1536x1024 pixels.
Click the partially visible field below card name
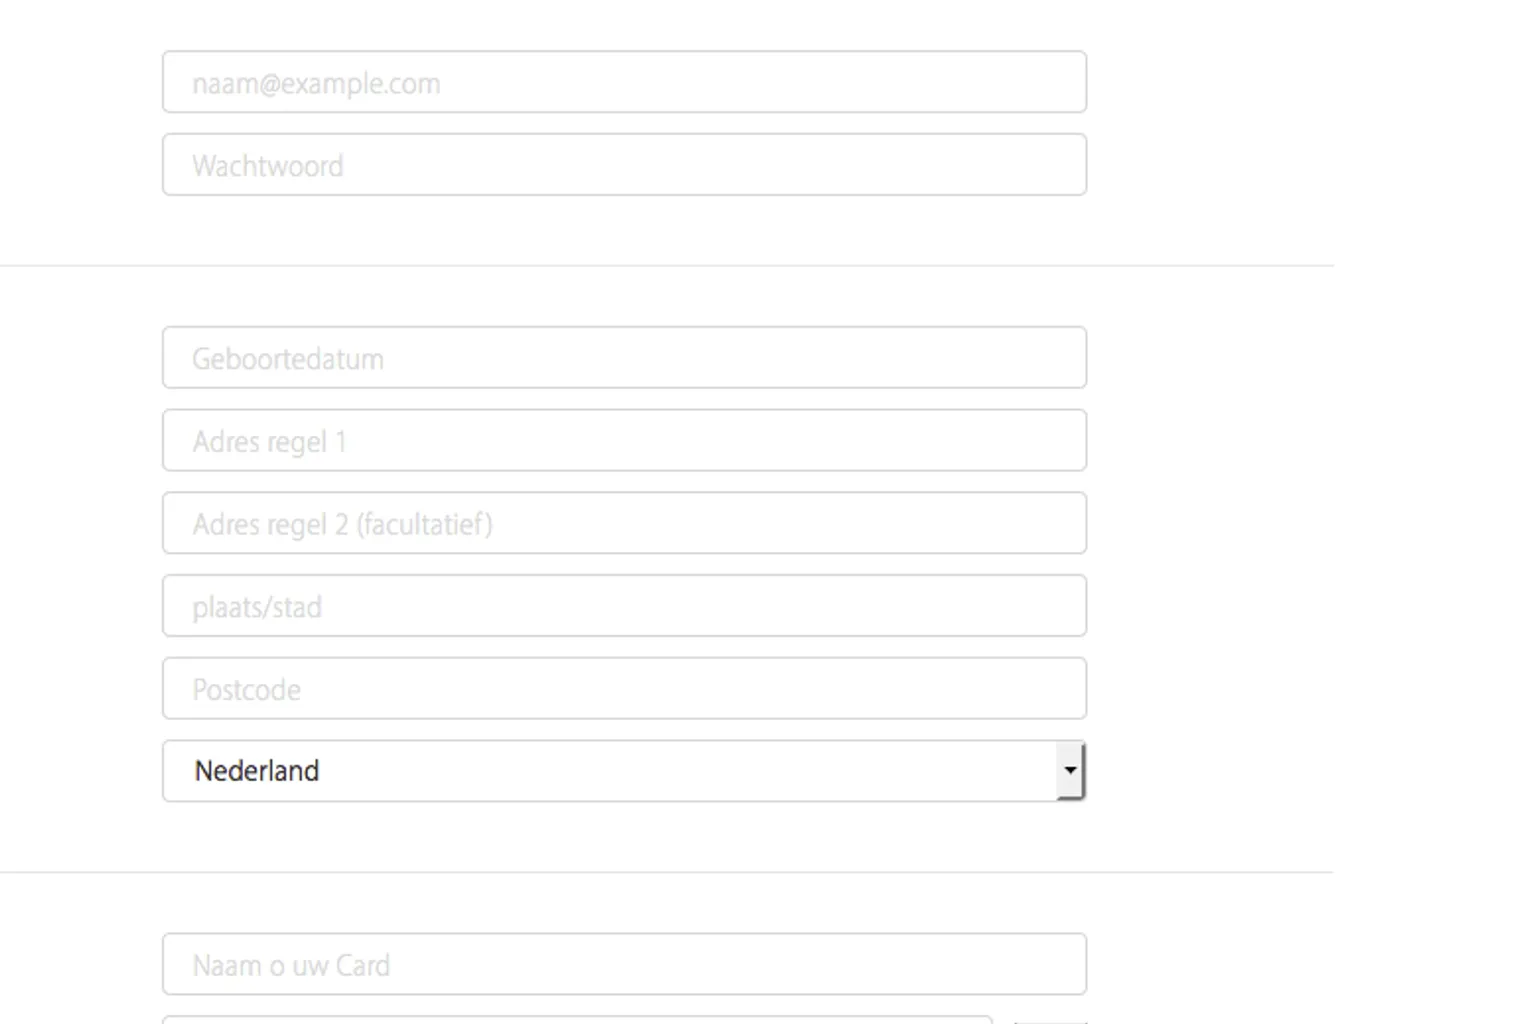point(577,1020)
